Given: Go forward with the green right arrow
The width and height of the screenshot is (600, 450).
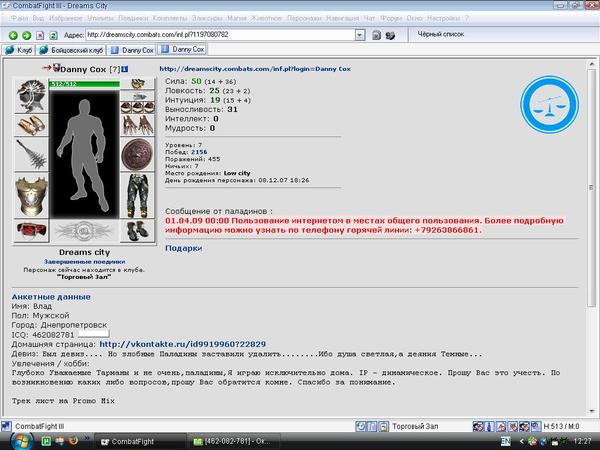Looking at the screenshot, I should pyautogui.click(x=26, y=36).
